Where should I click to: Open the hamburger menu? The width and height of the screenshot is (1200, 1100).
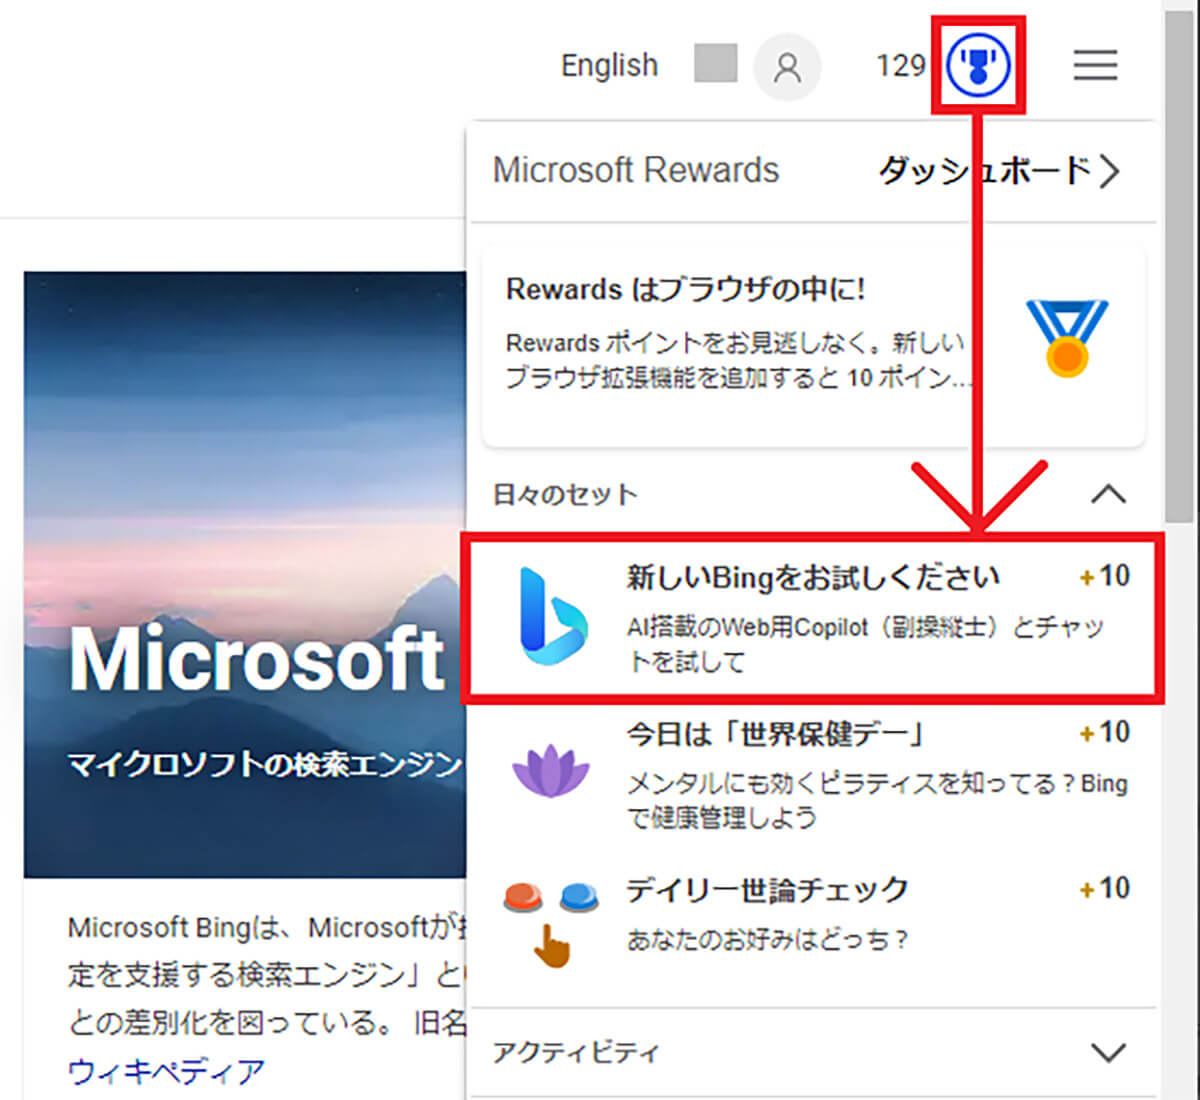click(1095, 65)
